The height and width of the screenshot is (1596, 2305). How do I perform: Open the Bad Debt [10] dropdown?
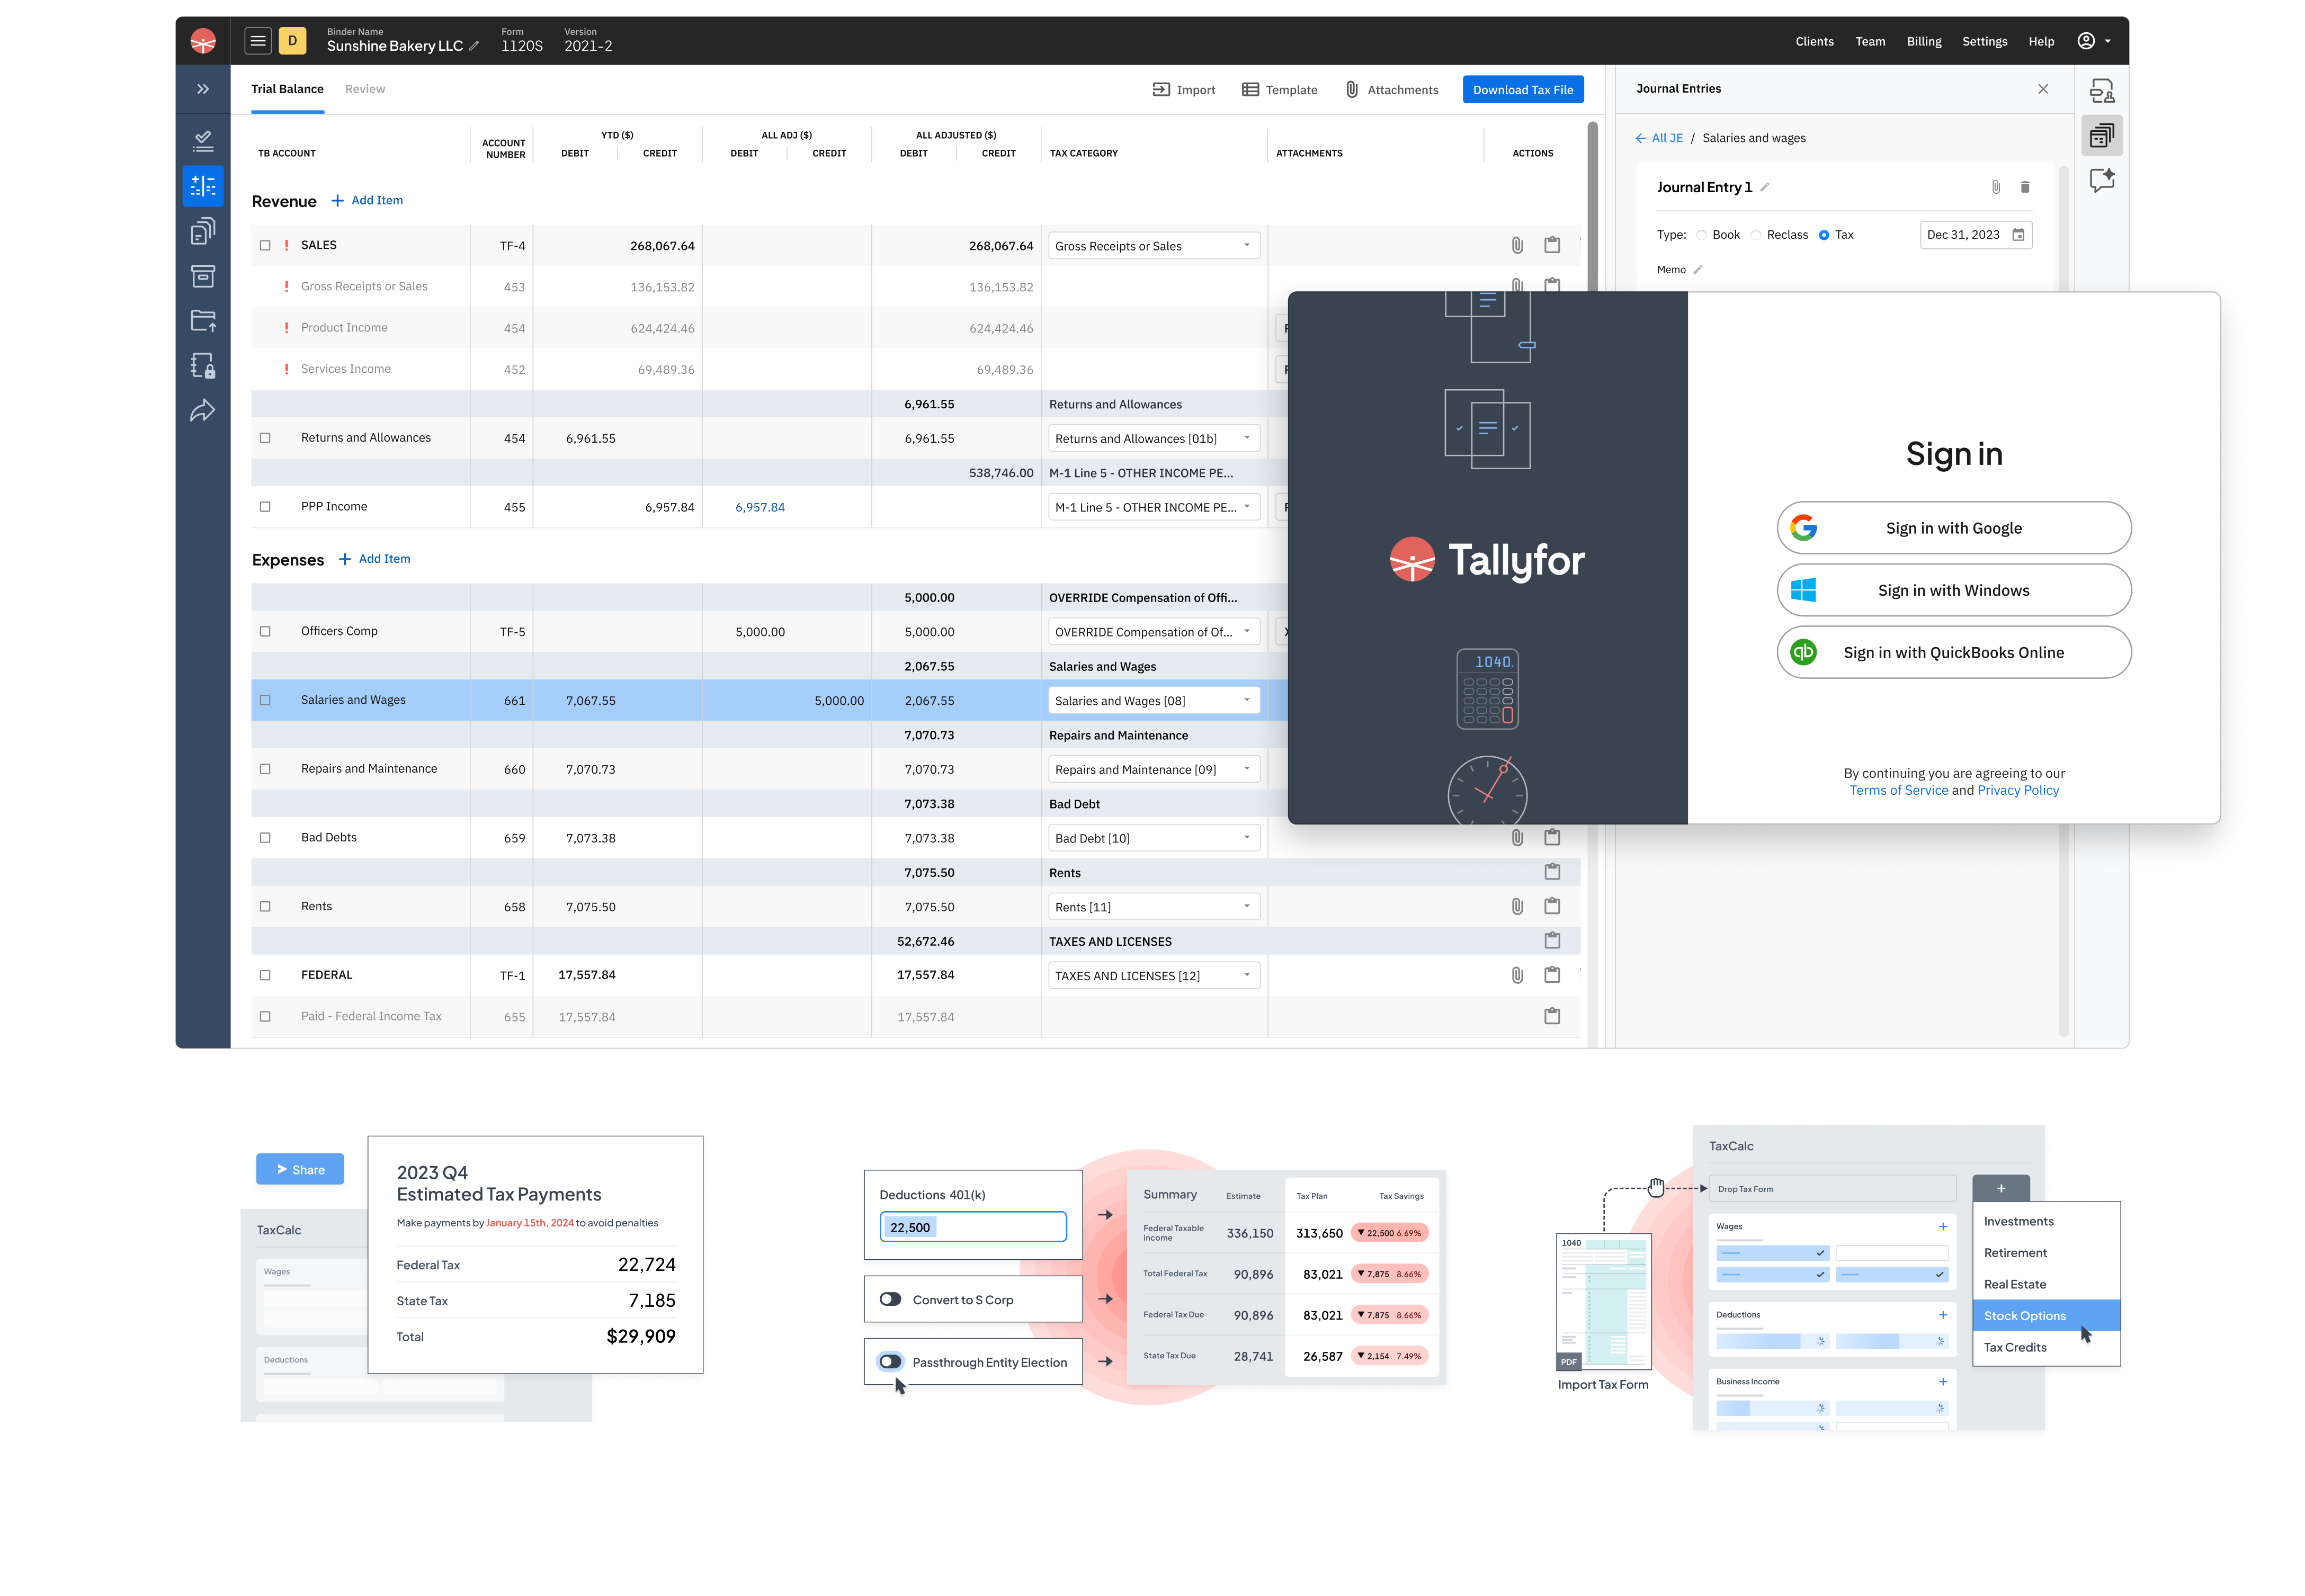[1153, 838]
